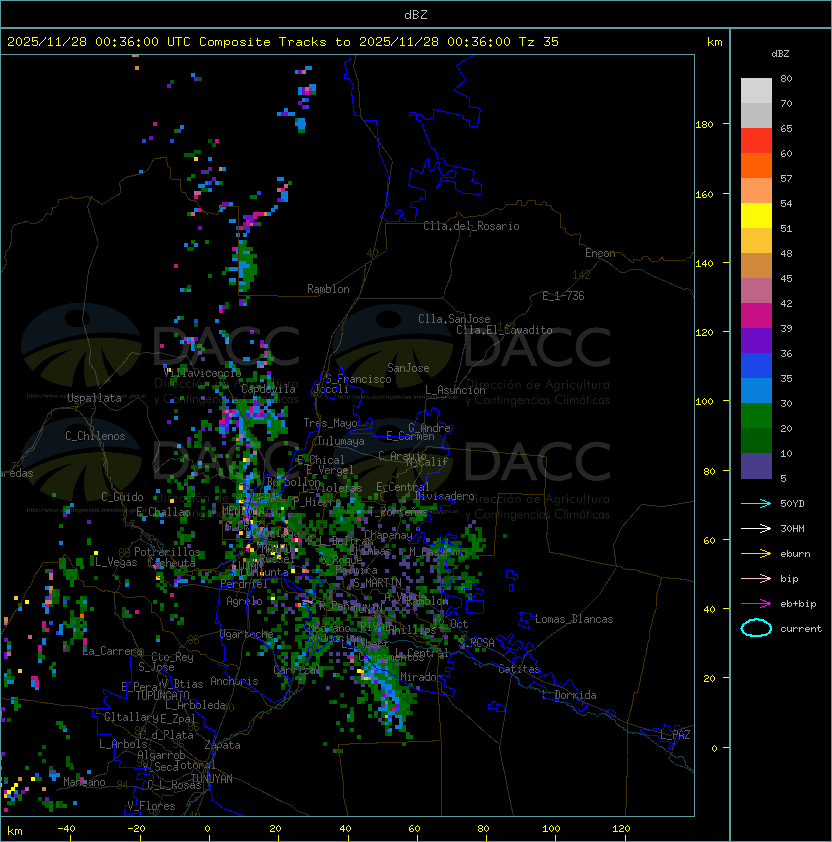Viewport: 832px width, 842px height.
Task: Click the 'Zapata' map label
Action: coord(222,745)
